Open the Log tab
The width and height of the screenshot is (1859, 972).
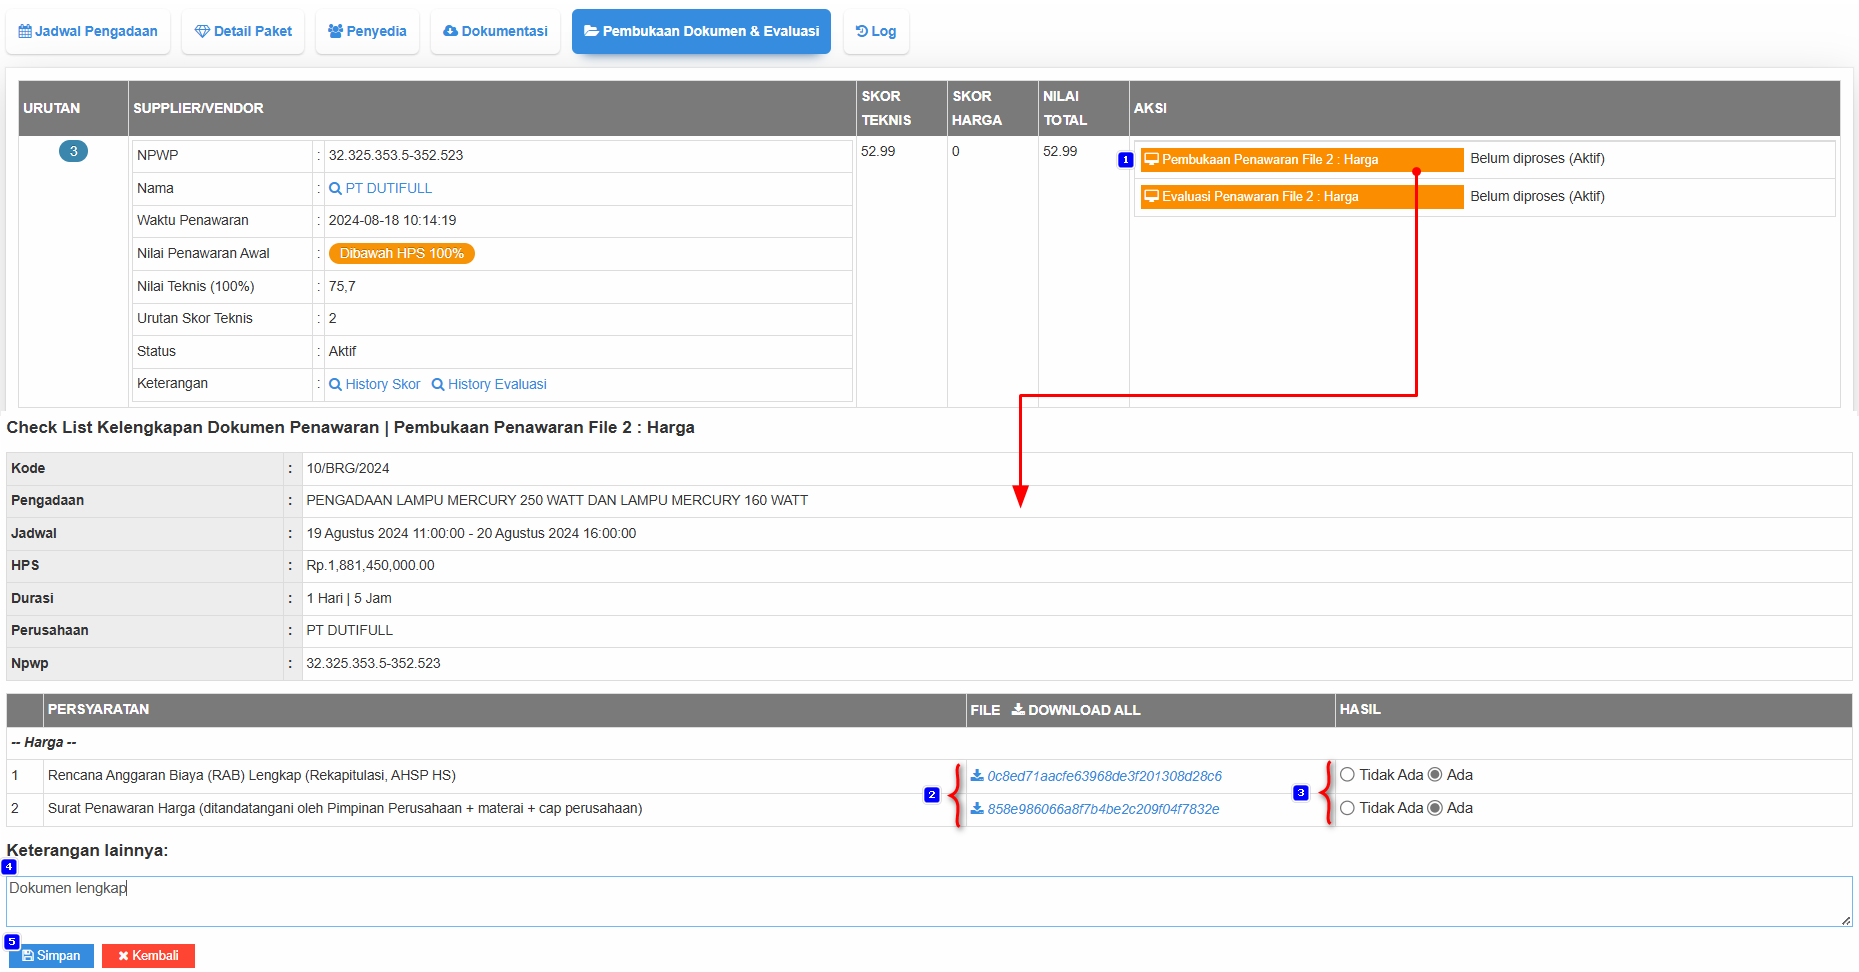pyautogui.click(x=876, y=31)
